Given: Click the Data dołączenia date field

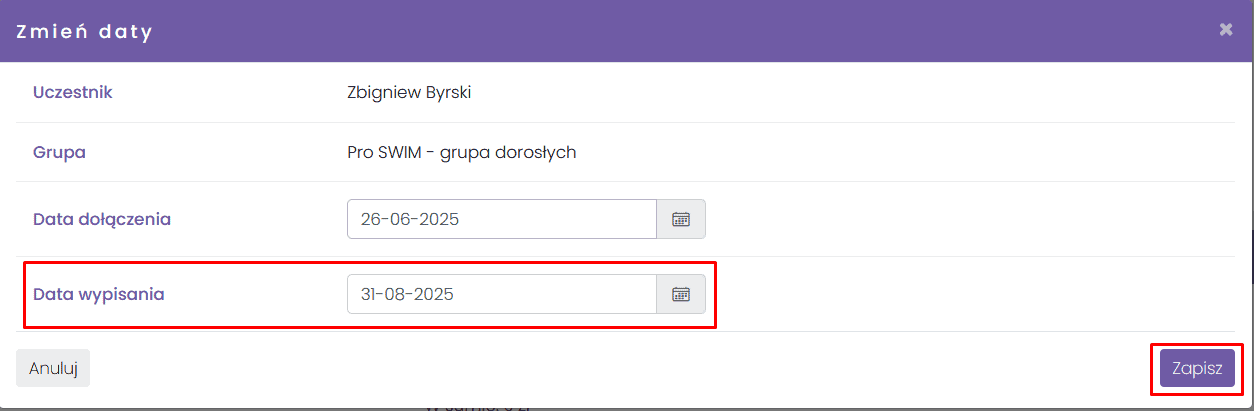Looking at the screenshot, I should coord(501,219).
